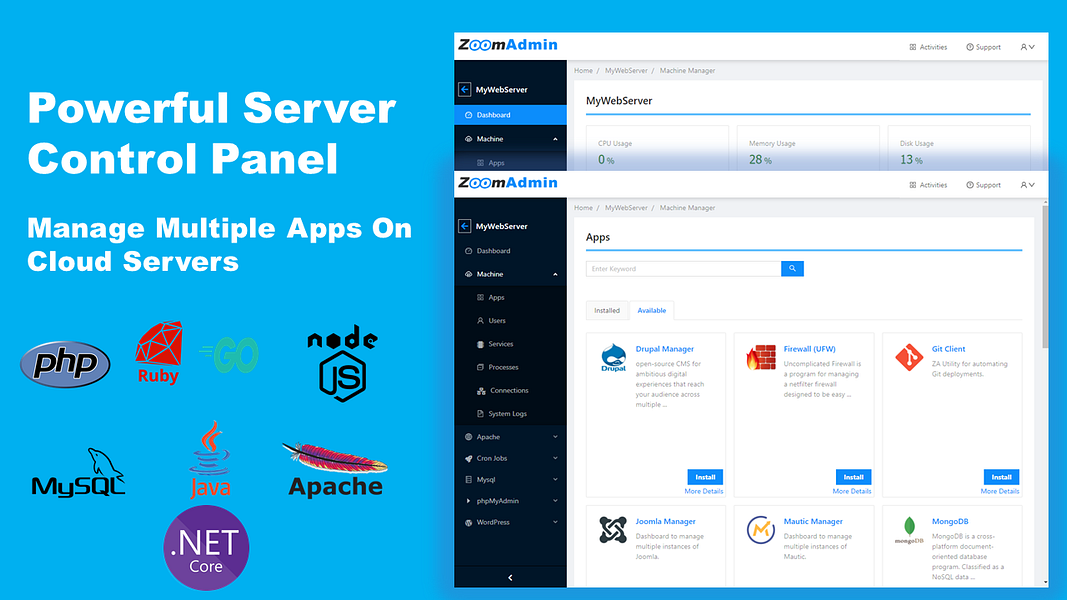Screen dimensions: 1067x600
Task: Click the Disk Usage 13 % value
Action: (x=911, y=160)
